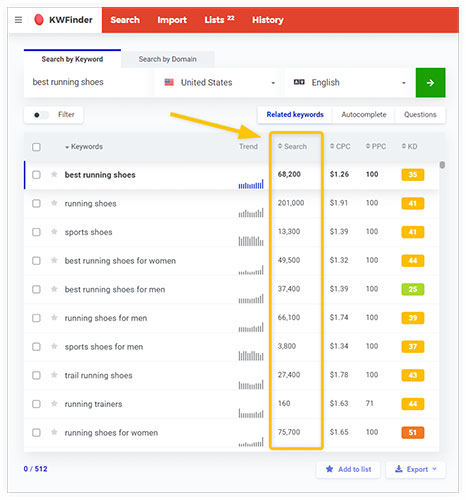The image size is (466, 500).
Task: Sort by the KD column
Action: pyautogui.click(x=409, y=146)
